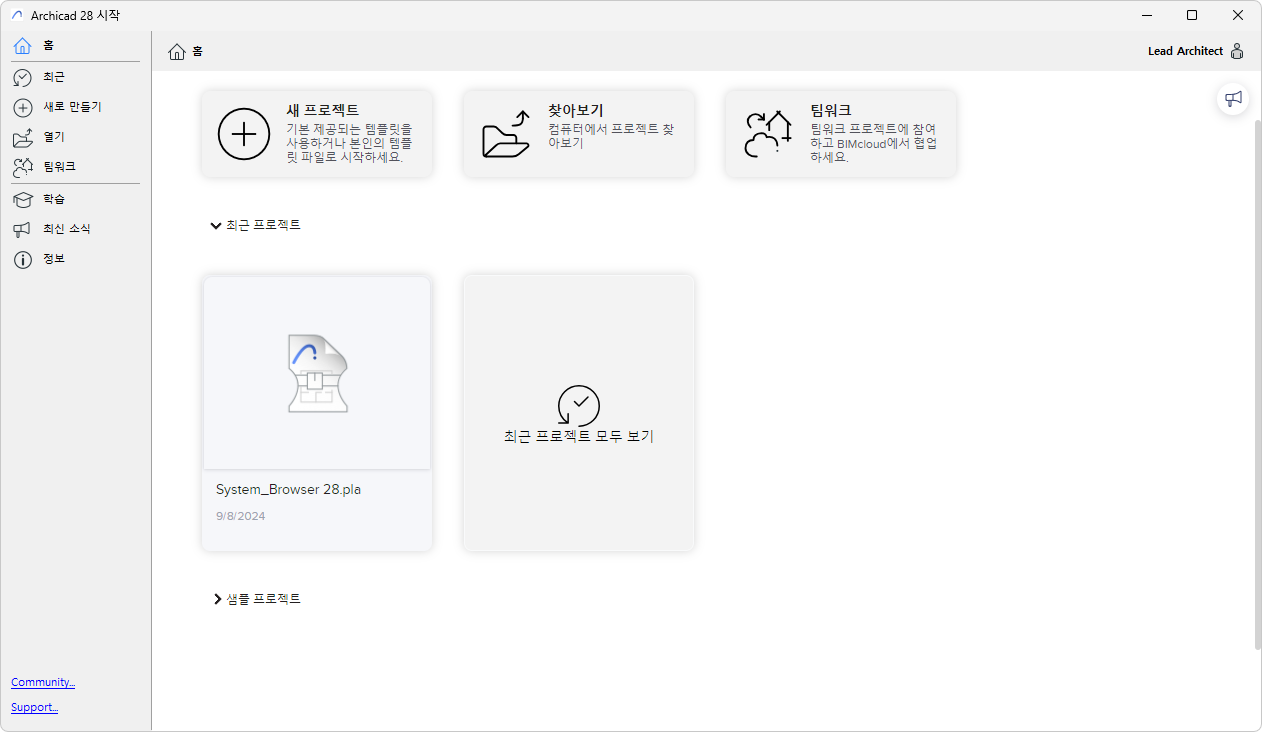Click the Archicad logo in title bar
1262x732 pixels.
click(x=17, y=15)
